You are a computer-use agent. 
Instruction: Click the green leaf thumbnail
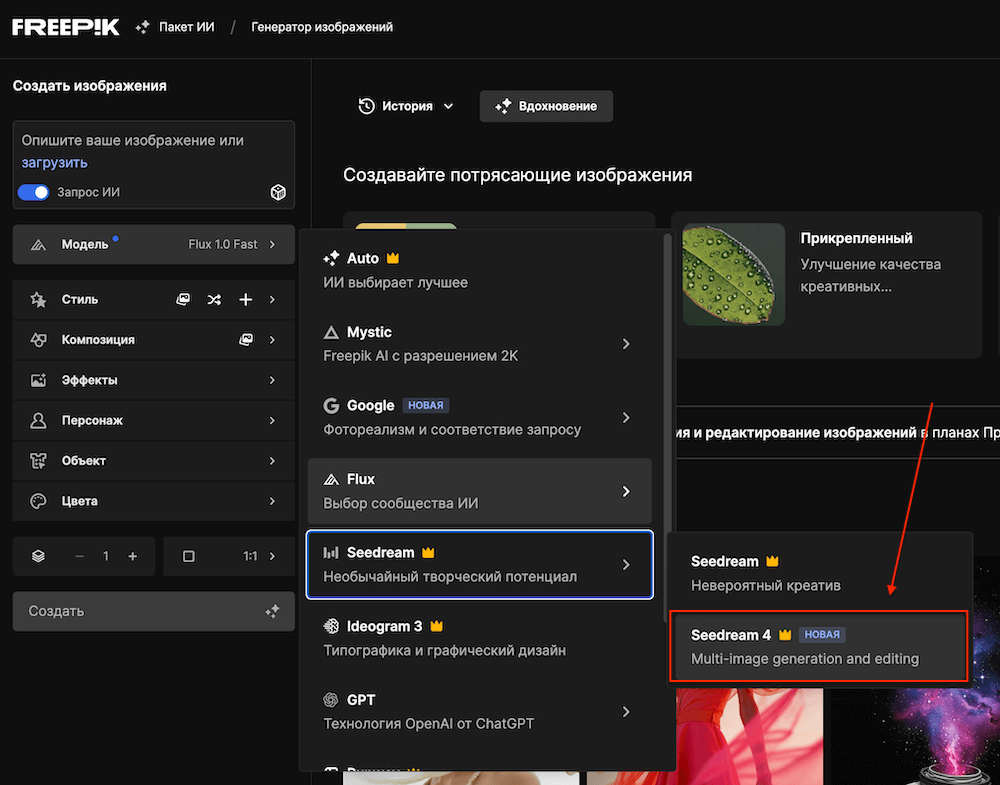tap(733, 274)
